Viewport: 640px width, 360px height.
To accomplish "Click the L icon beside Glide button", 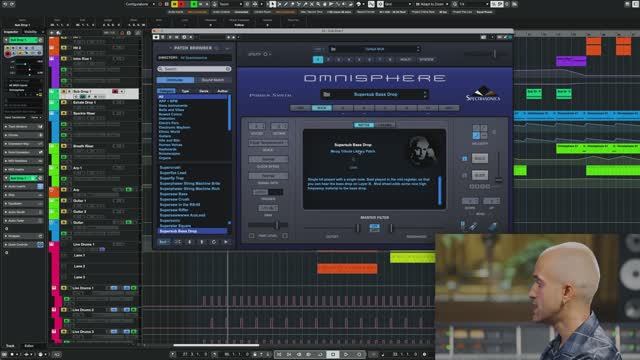I will tap(464, 175).
